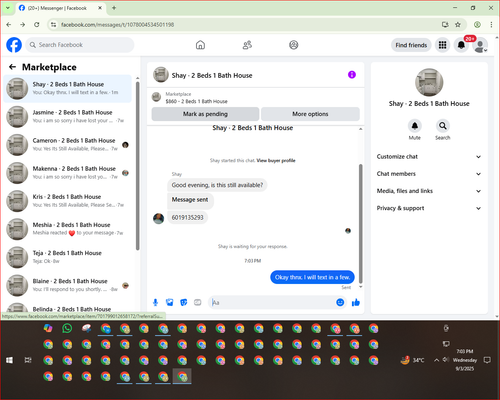The height and width of the screenshot is (400, 500).
Task: Click the 6019135293 phone number message
Action: [187, 217]
